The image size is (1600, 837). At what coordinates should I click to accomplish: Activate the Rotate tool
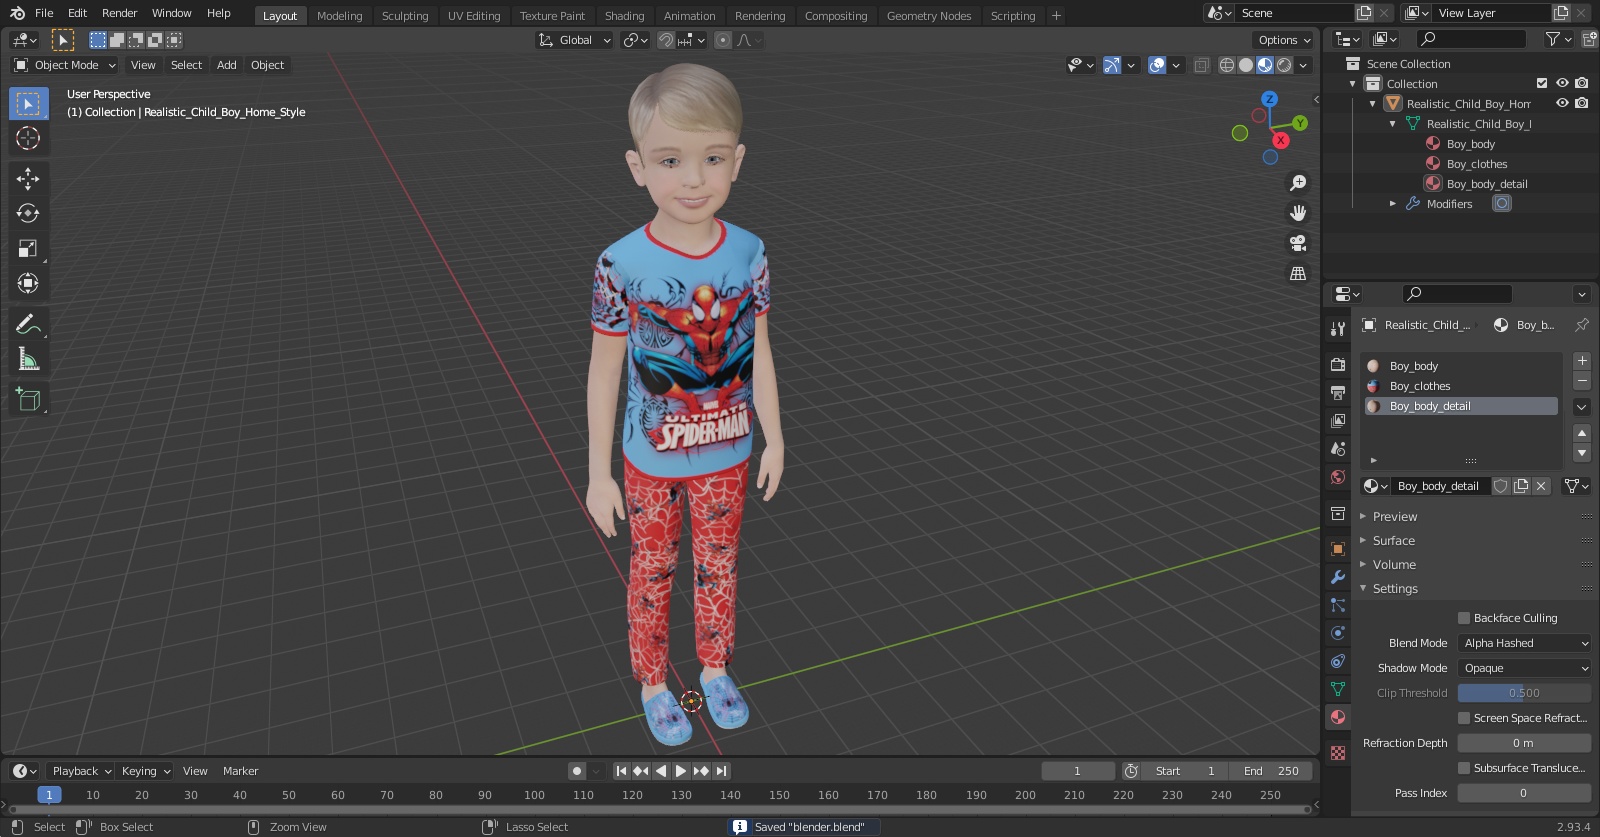(x=28, y=214)
